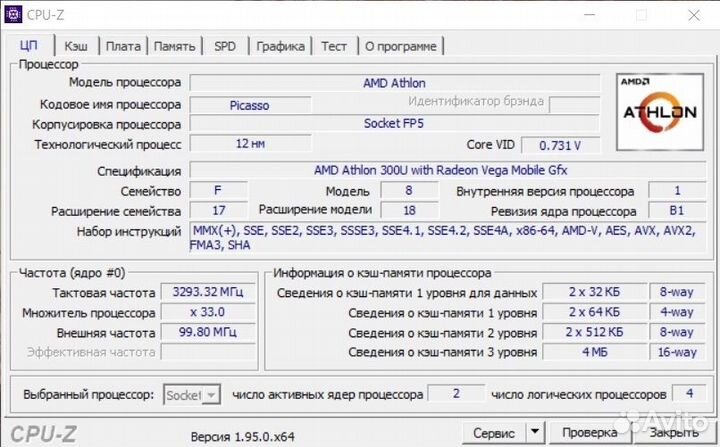Click the 12 нм technology value
The width and height of the screenshot is (720, 447).
tap(250, 144)
